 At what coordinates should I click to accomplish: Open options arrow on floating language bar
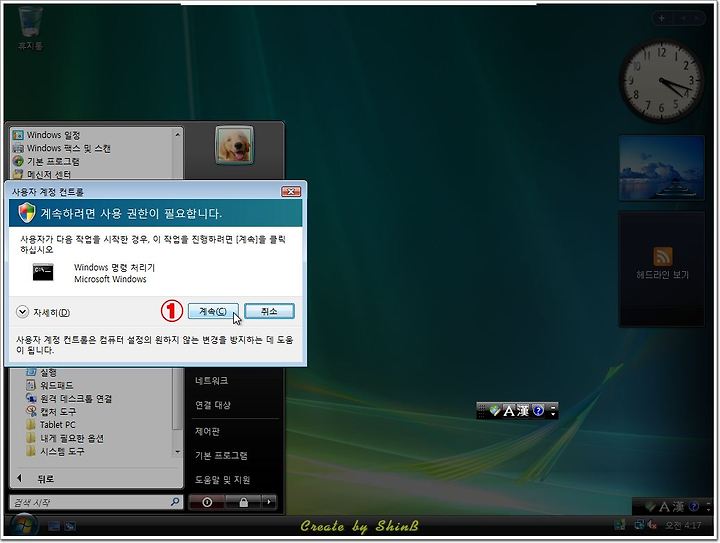point(553,414)
